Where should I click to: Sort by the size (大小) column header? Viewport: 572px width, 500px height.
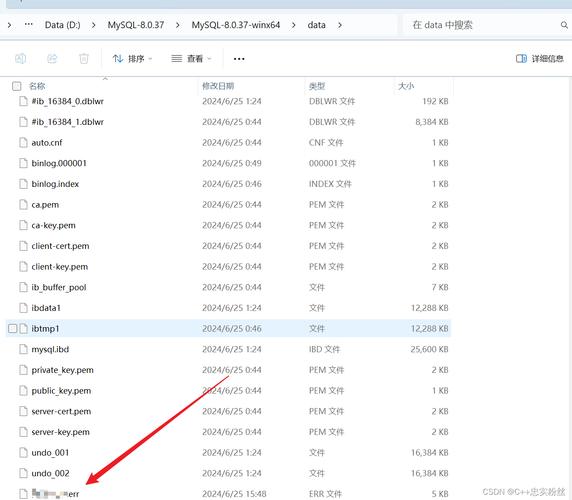(406, 86)
